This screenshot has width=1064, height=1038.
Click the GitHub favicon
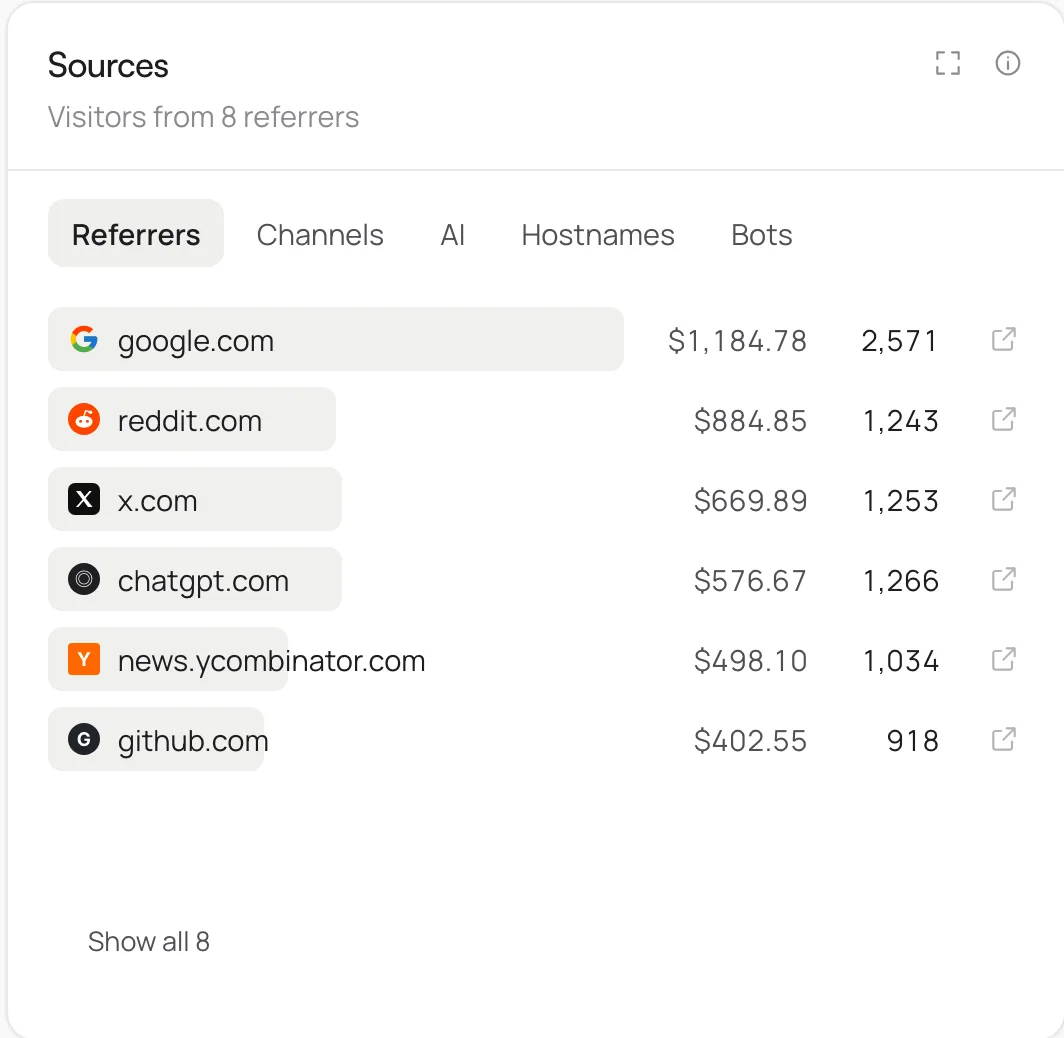point(84,739)
